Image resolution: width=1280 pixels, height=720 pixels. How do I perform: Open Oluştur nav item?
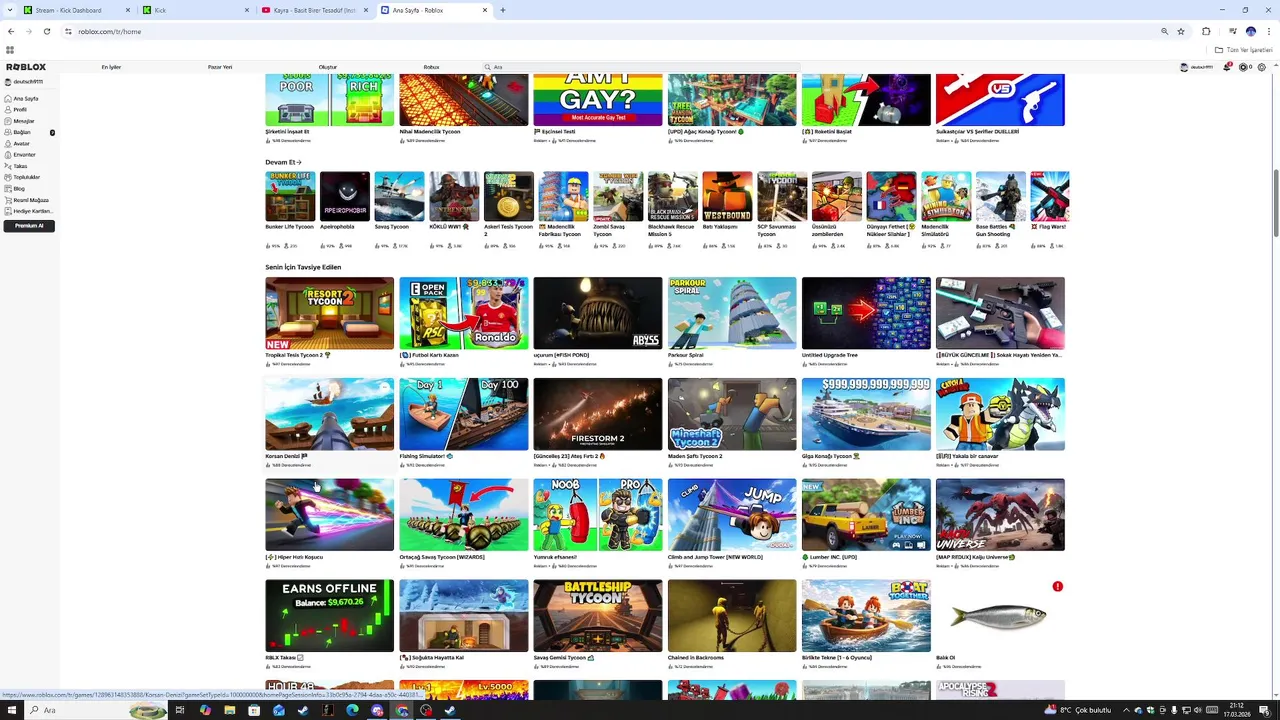[x=327, y=67]
